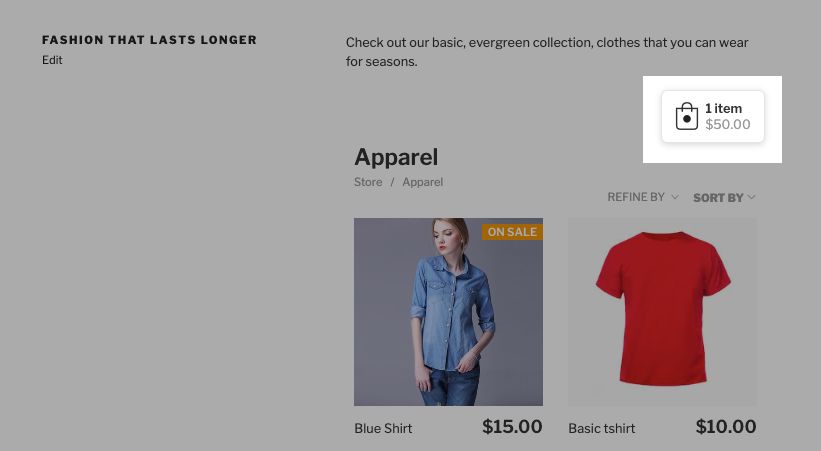Open the Blue Shirt product image

point(448,312)
